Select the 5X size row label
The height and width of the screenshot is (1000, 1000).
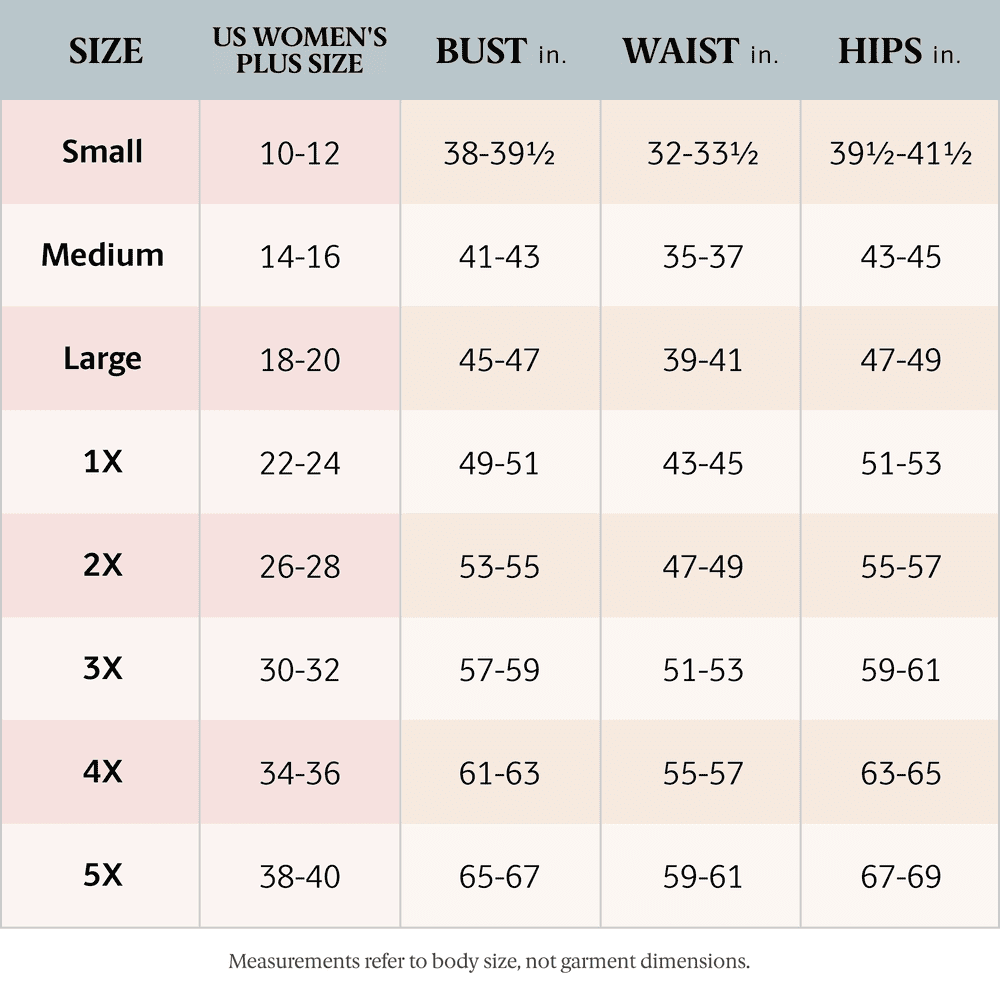point(102,876)
